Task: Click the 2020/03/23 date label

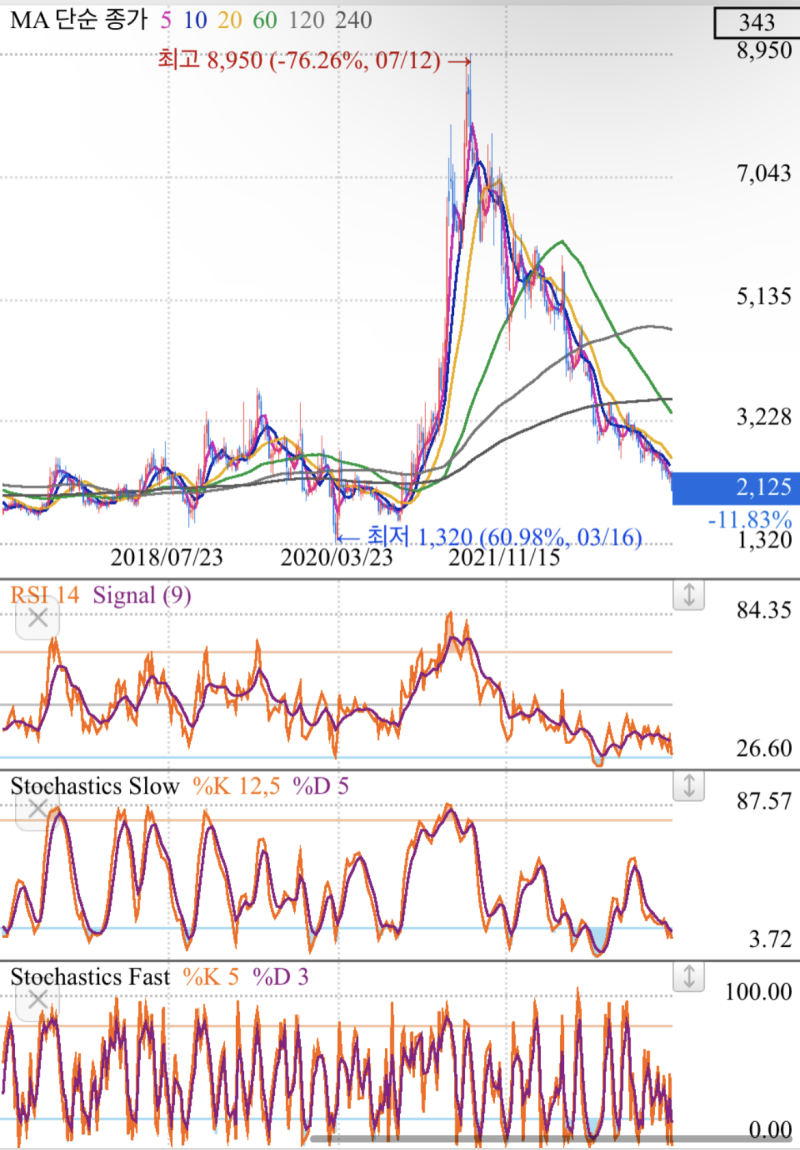Action: point(337,557)
